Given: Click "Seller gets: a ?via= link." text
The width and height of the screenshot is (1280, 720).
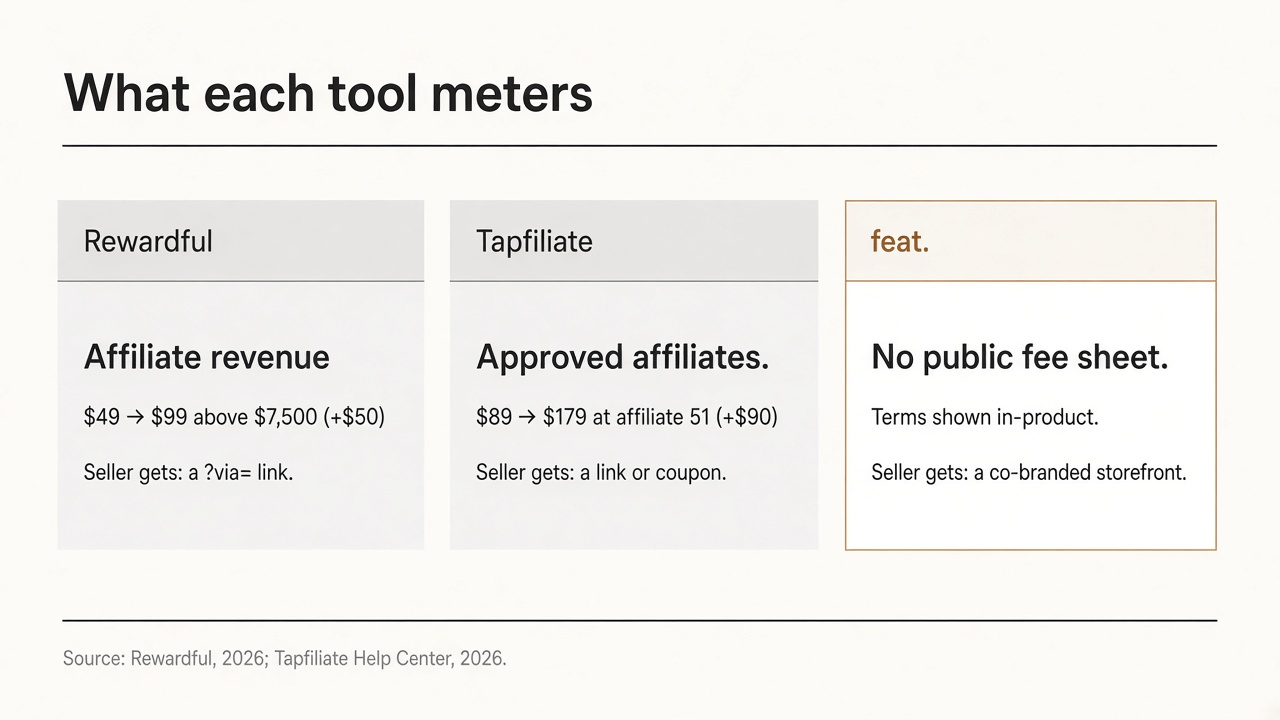Looking at the screenshot, I should point(189,472).
